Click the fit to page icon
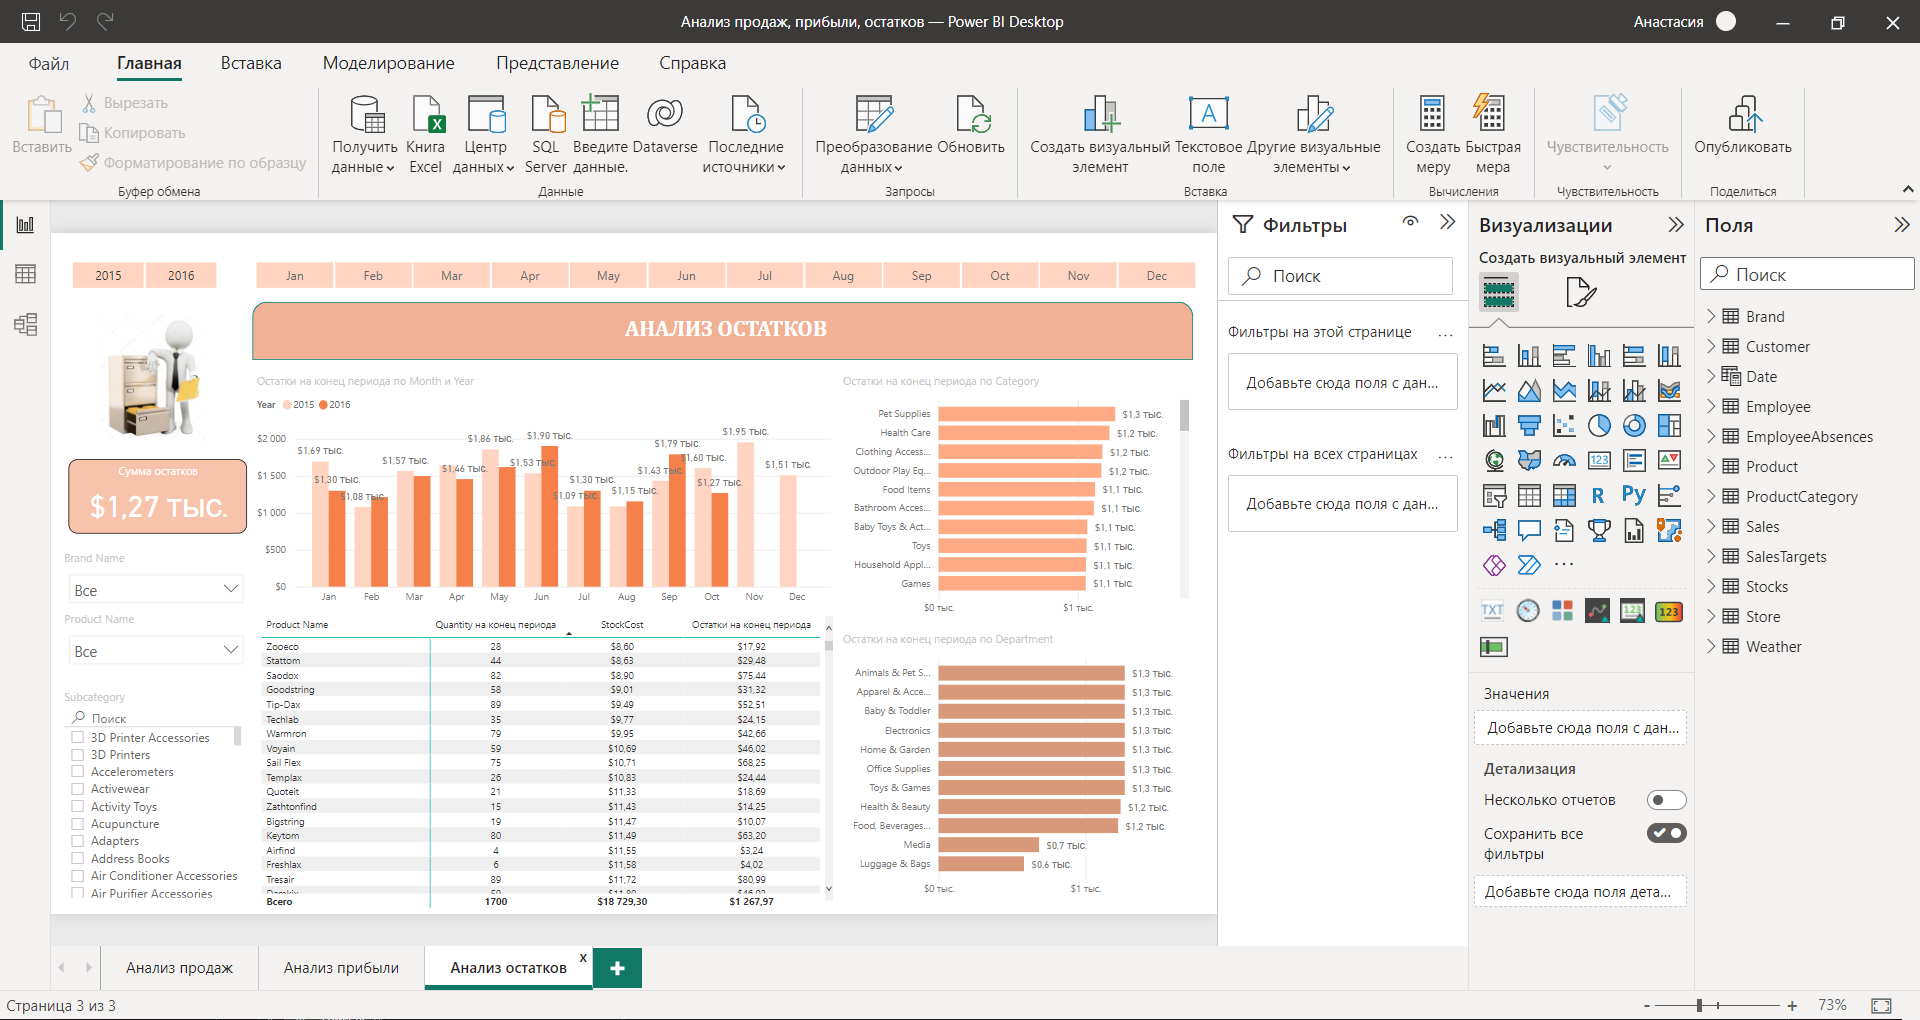This screenshot has height=1020, width=1920. (x=1881, y=1005)
